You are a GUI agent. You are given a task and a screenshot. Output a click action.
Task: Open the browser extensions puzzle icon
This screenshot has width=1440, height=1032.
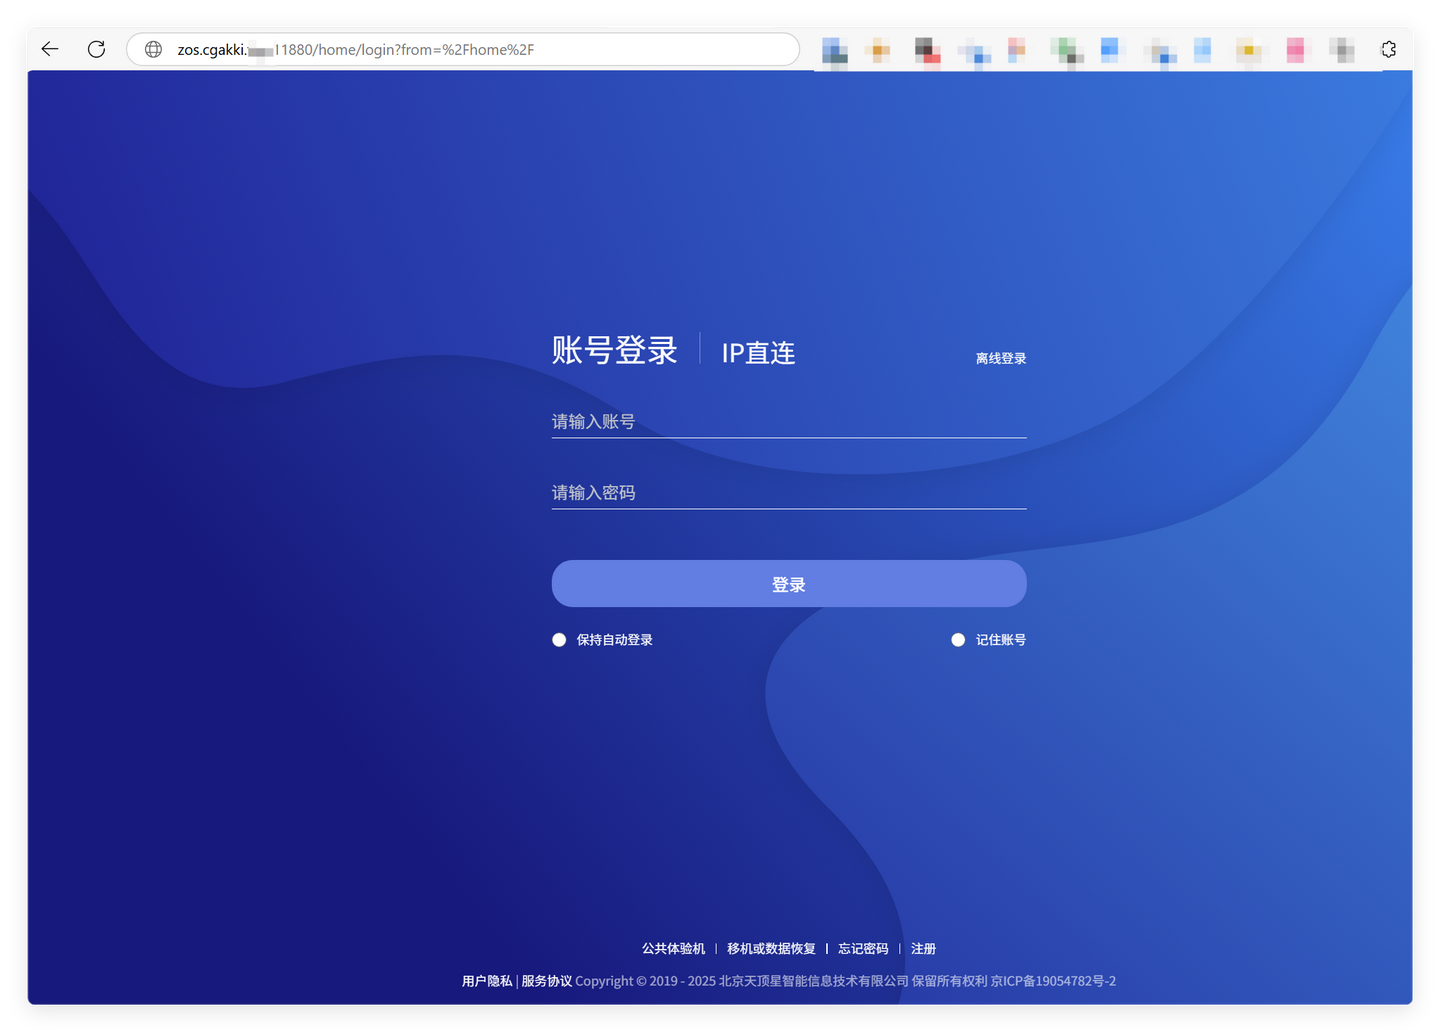(1389, 48)
